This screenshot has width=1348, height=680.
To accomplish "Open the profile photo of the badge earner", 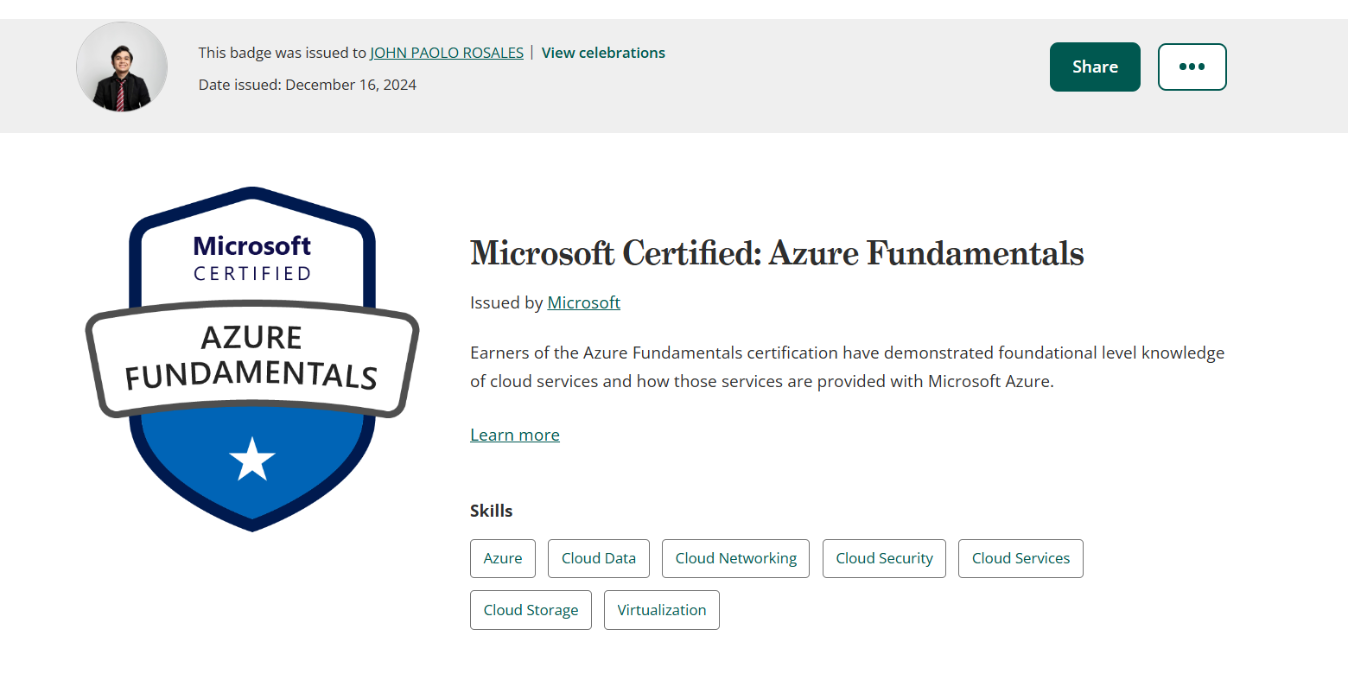I will pos(121,66).
